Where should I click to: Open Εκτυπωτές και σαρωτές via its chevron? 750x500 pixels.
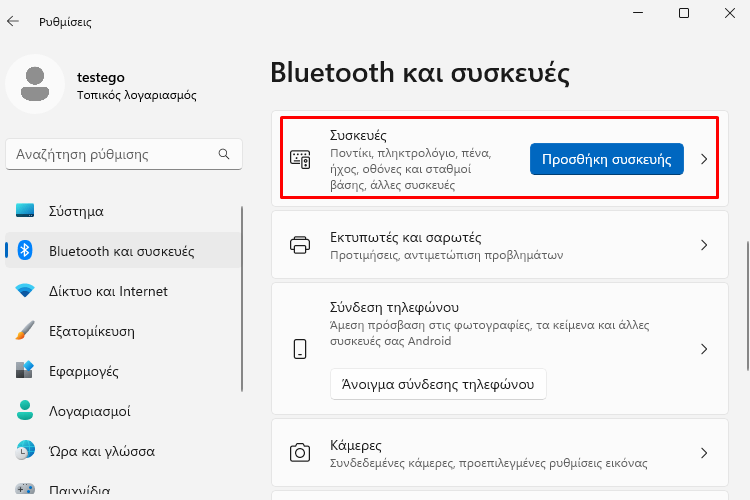pyautogui.click(x=704, y=245)
